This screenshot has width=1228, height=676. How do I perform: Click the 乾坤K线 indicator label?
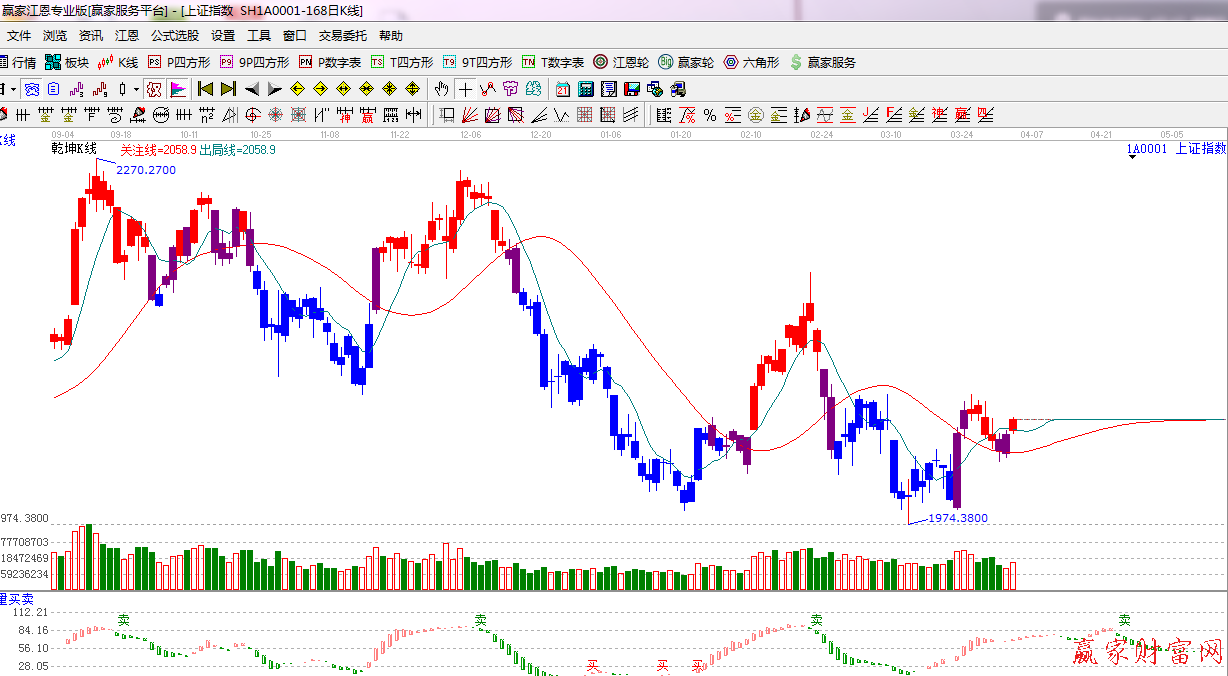coord(74,149)
